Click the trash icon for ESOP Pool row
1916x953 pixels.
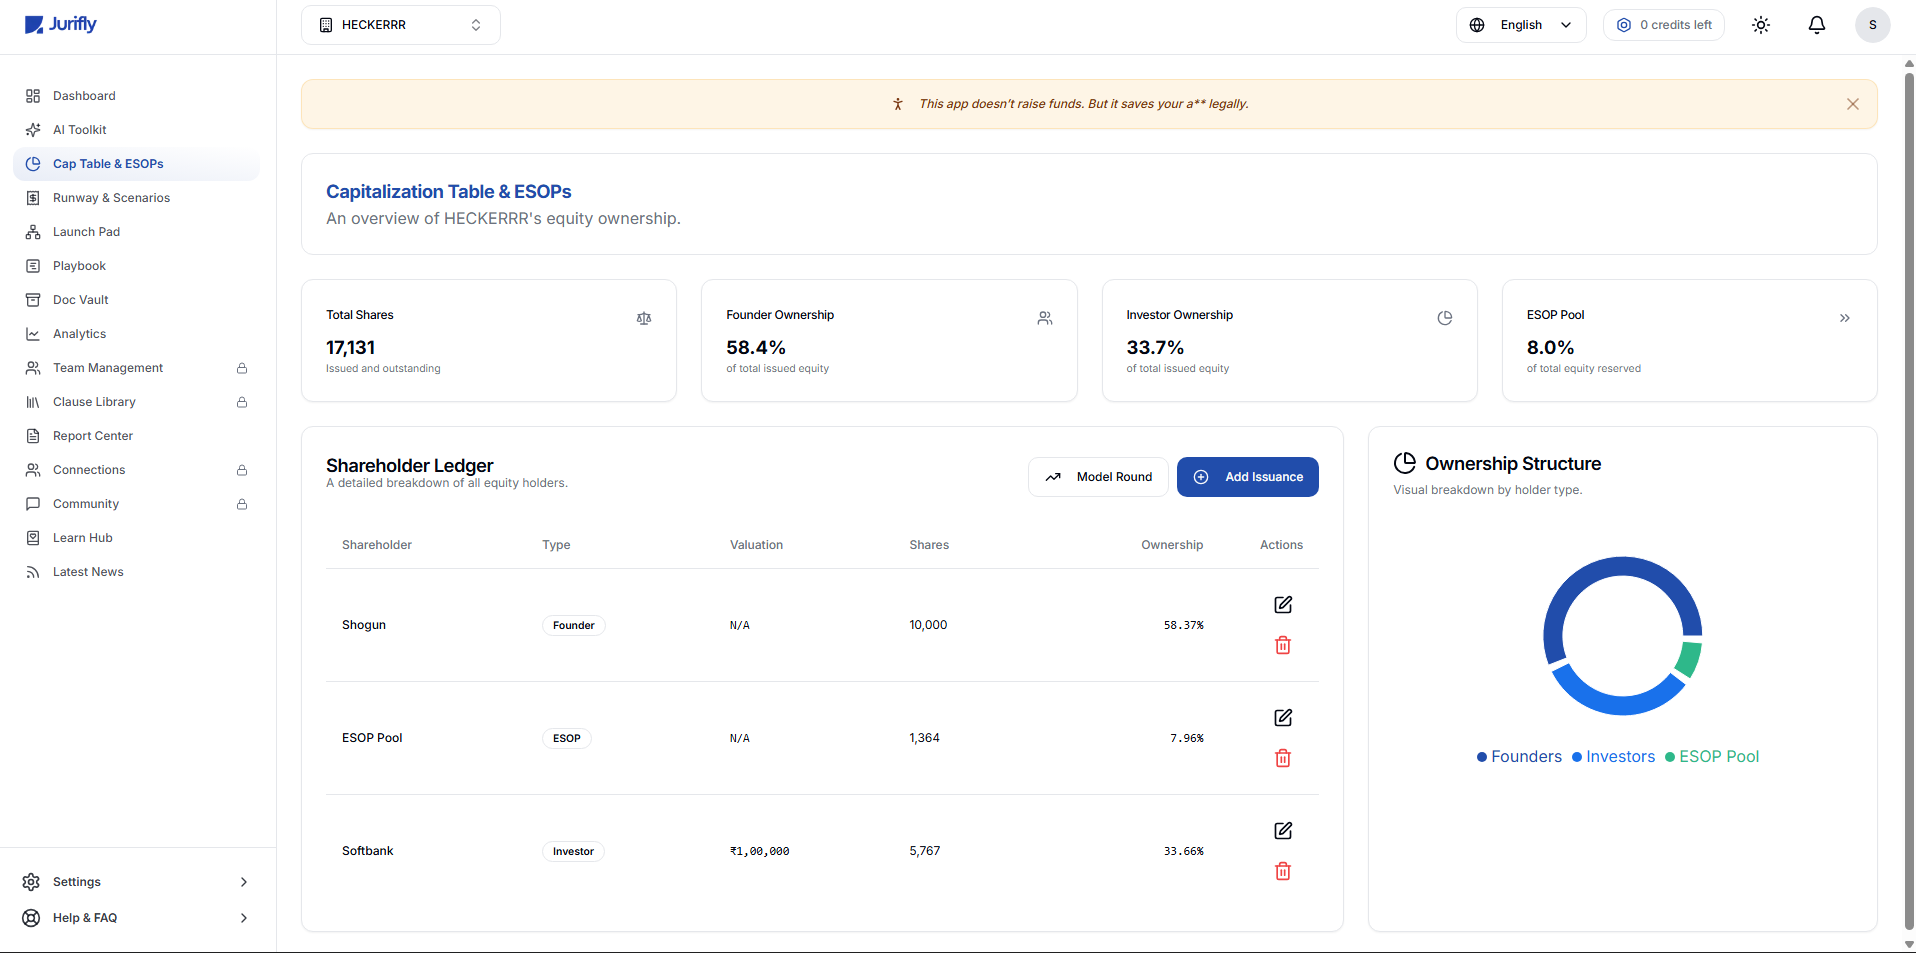click(1283, 759)
